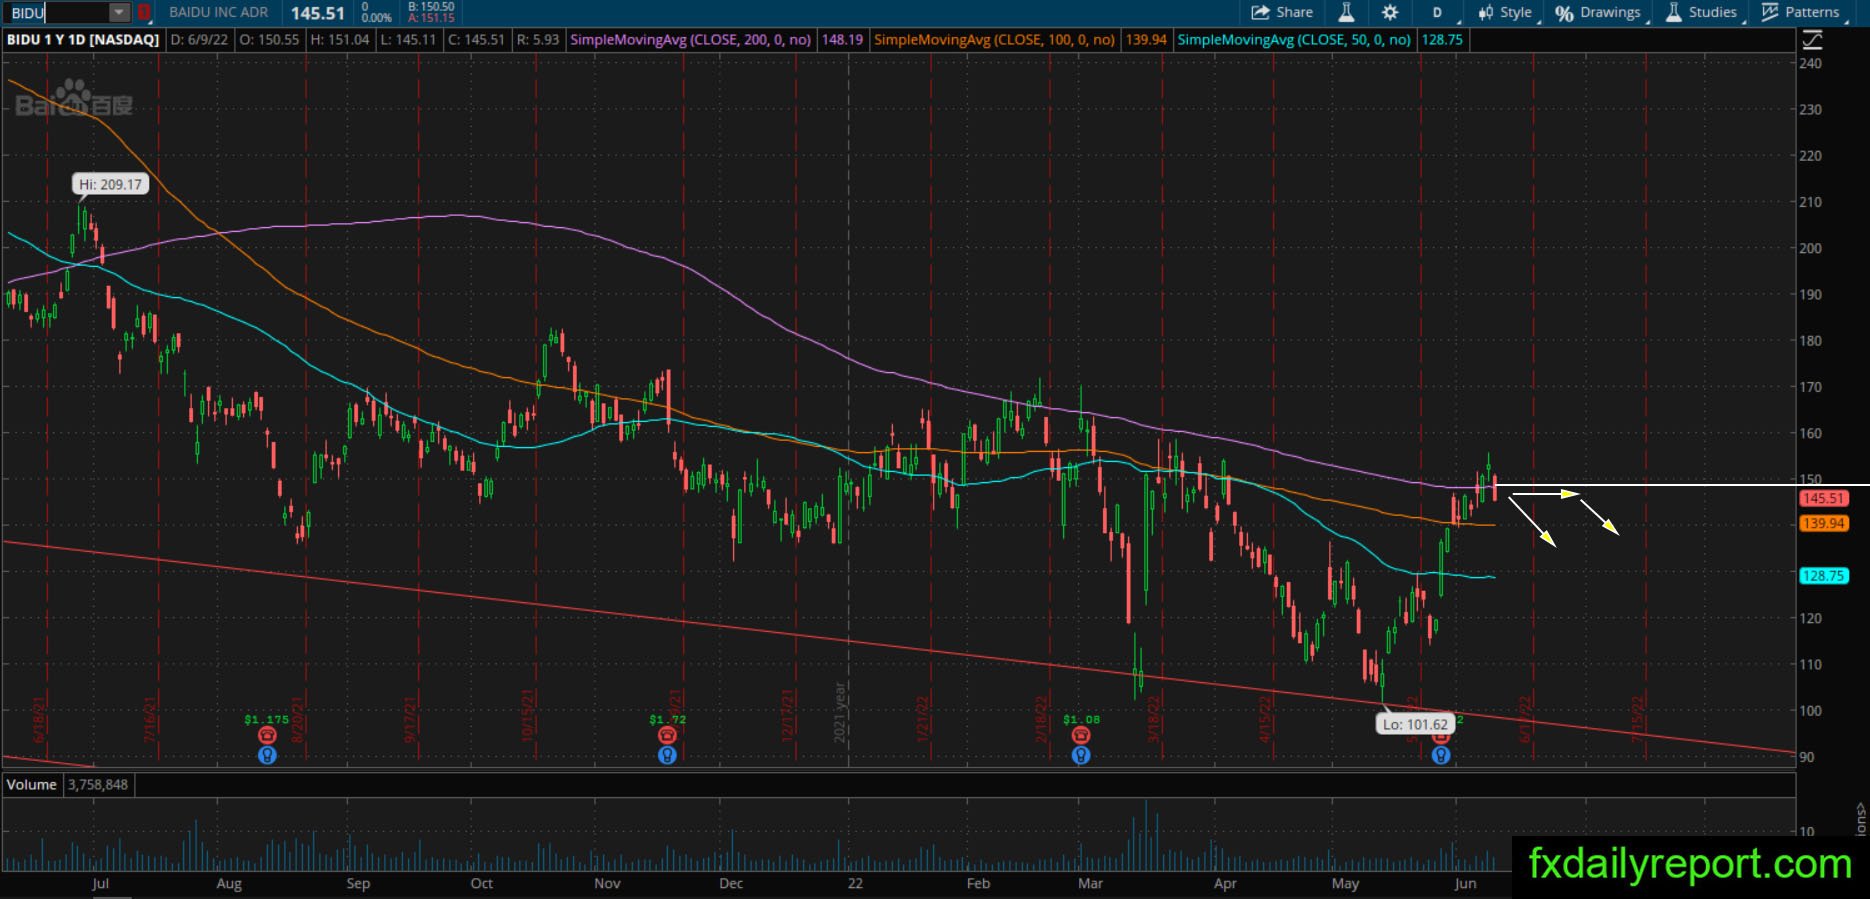Click the BIDU 1 Y 1D [NASDAQ] label

(x=83, y=40)
